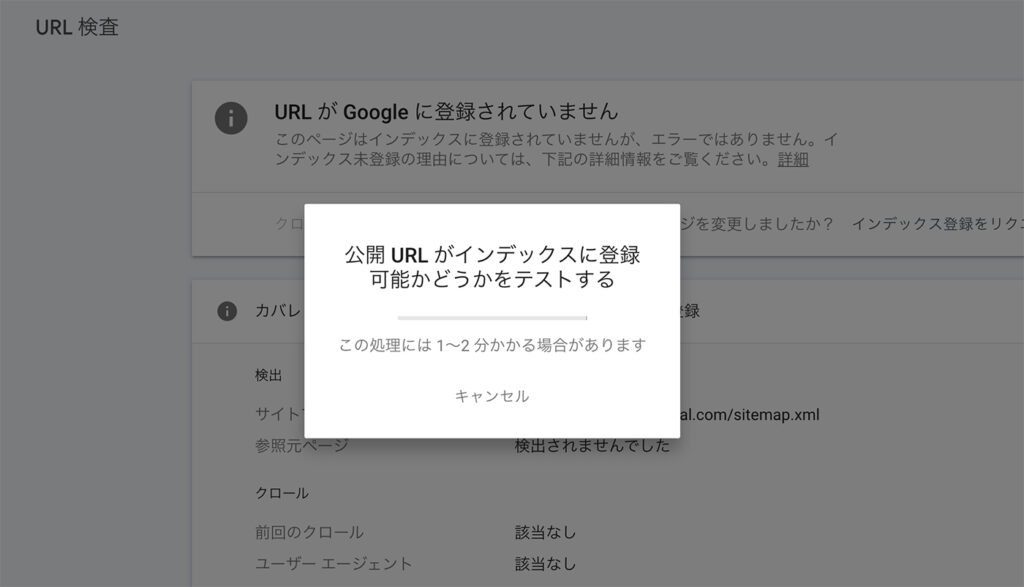Viewport: 1024px width, 587px height.
Task: Click the クロール section heading
Action: 281,493
